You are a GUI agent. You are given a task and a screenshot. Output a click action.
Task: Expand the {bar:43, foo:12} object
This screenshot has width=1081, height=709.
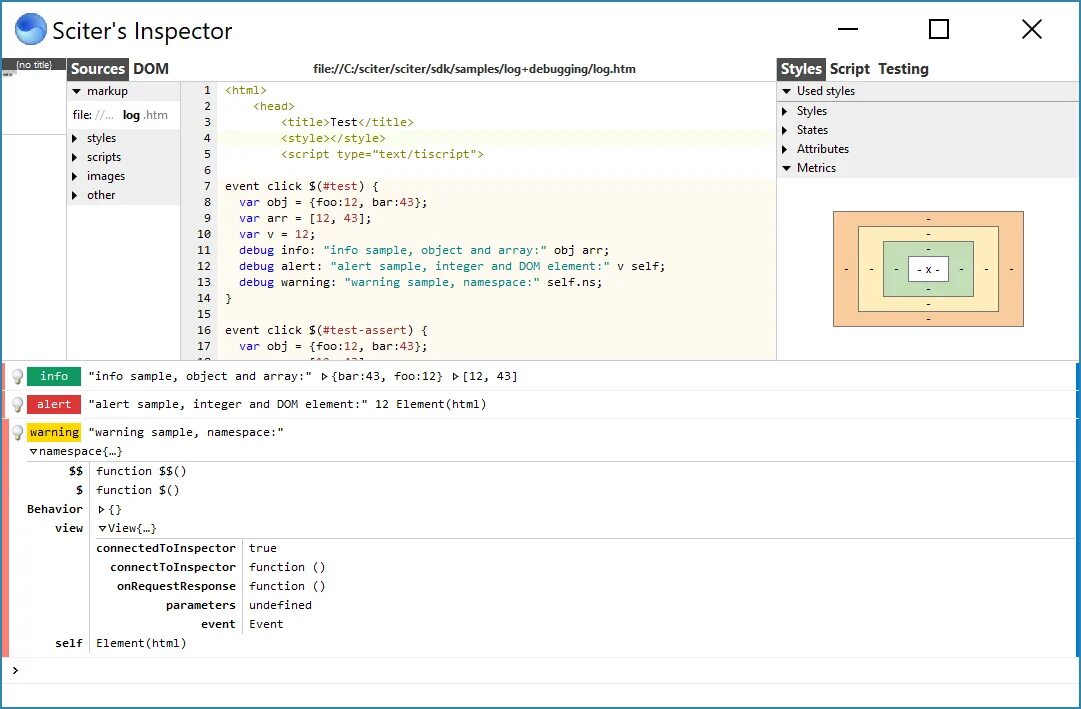325,377
